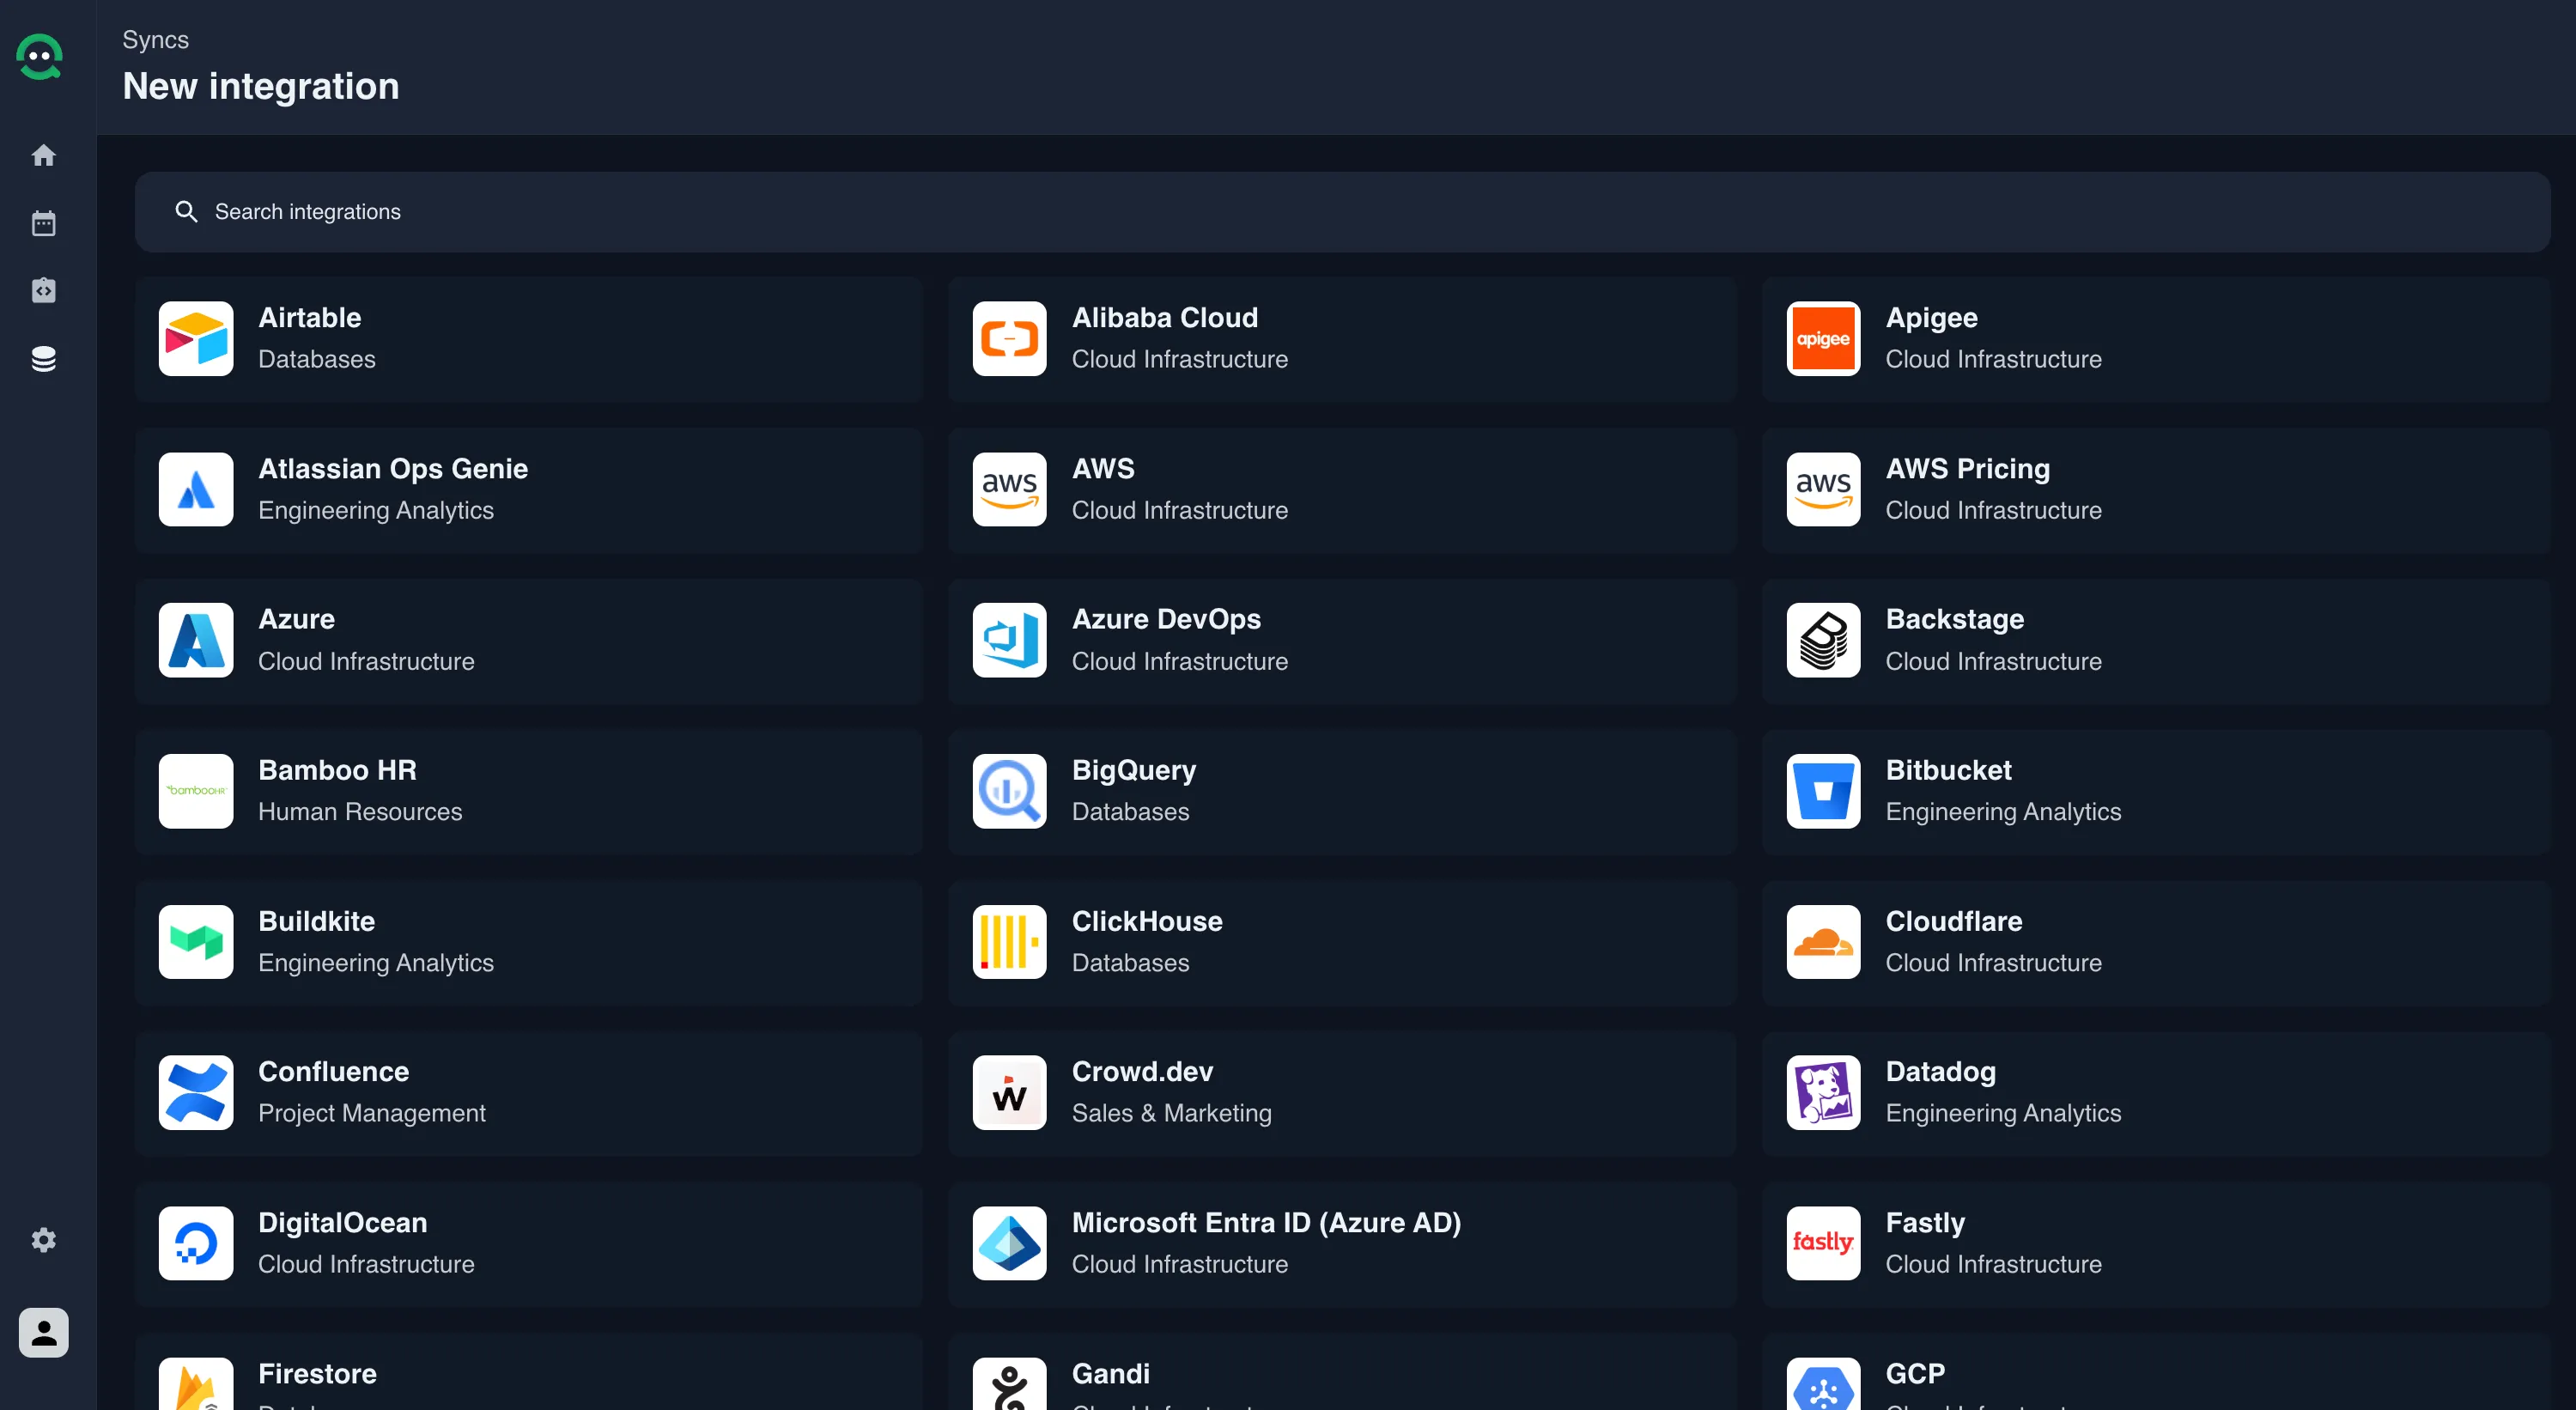Click the search magnifier icon
Viewport: 2576px width, 1410px height.
[x=186, y=211]
